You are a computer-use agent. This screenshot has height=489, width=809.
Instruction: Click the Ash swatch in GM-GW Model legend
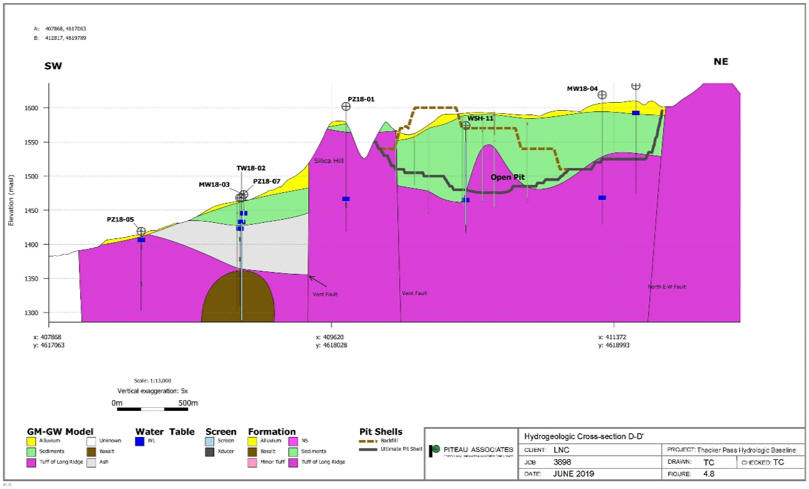91,463
